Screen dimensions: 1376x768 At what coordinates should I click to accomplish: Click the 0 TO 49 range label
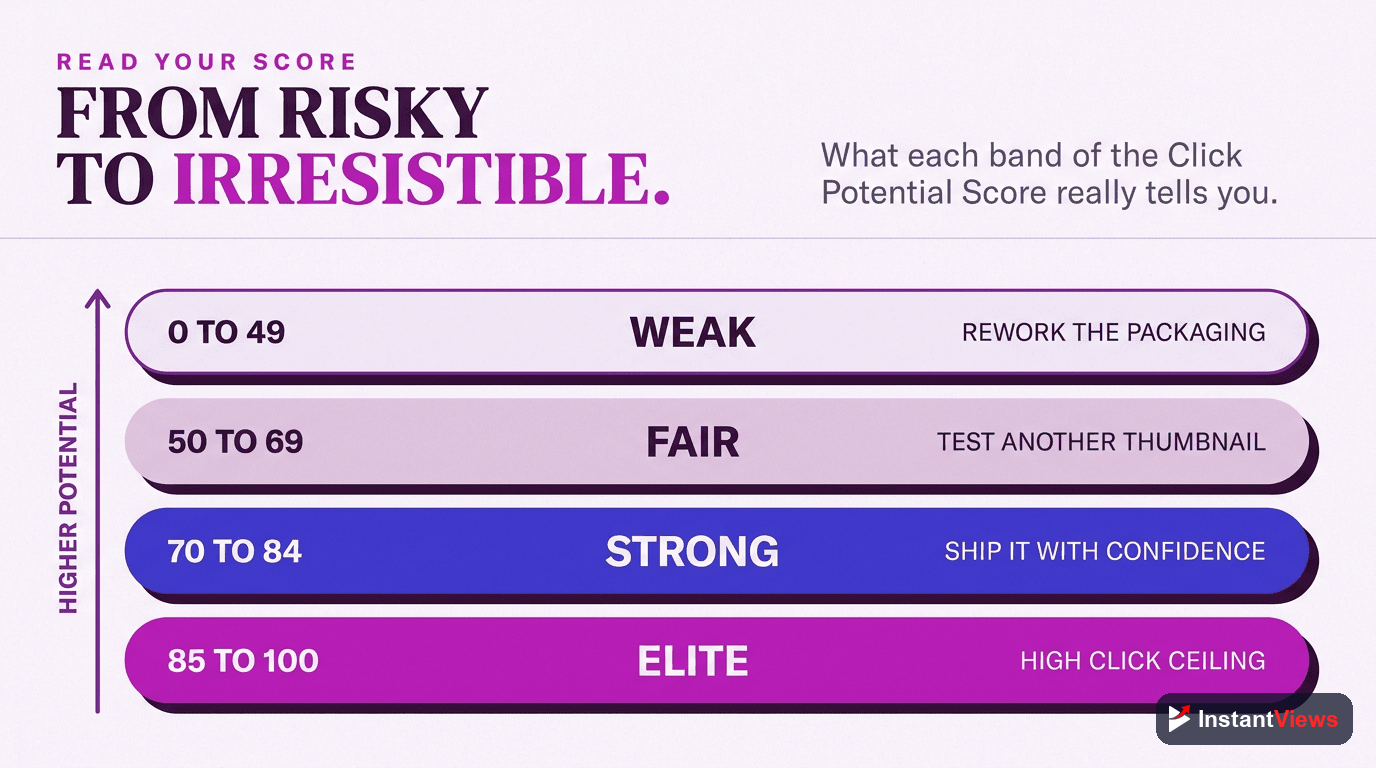pos(227,333)
